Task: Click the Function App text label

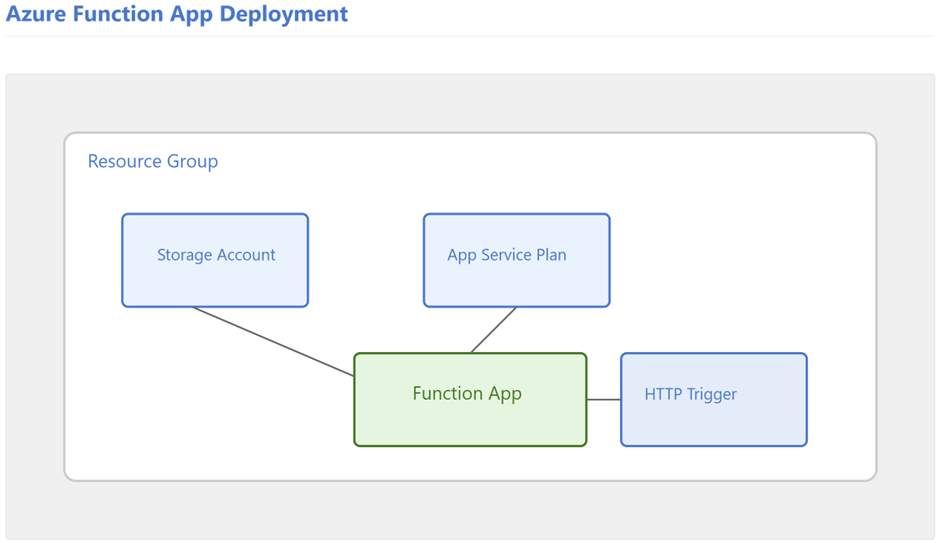Action: coord(467,393)
